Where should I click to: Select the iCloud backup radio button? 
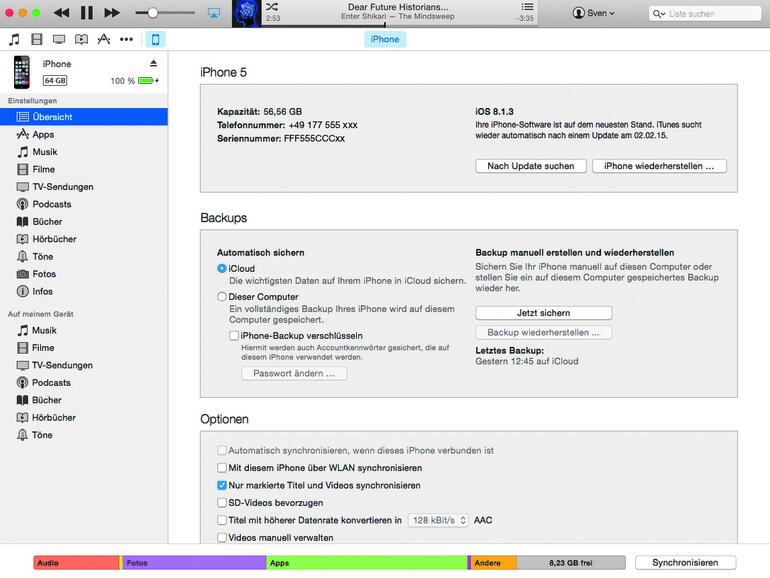(x=221, y=269)
